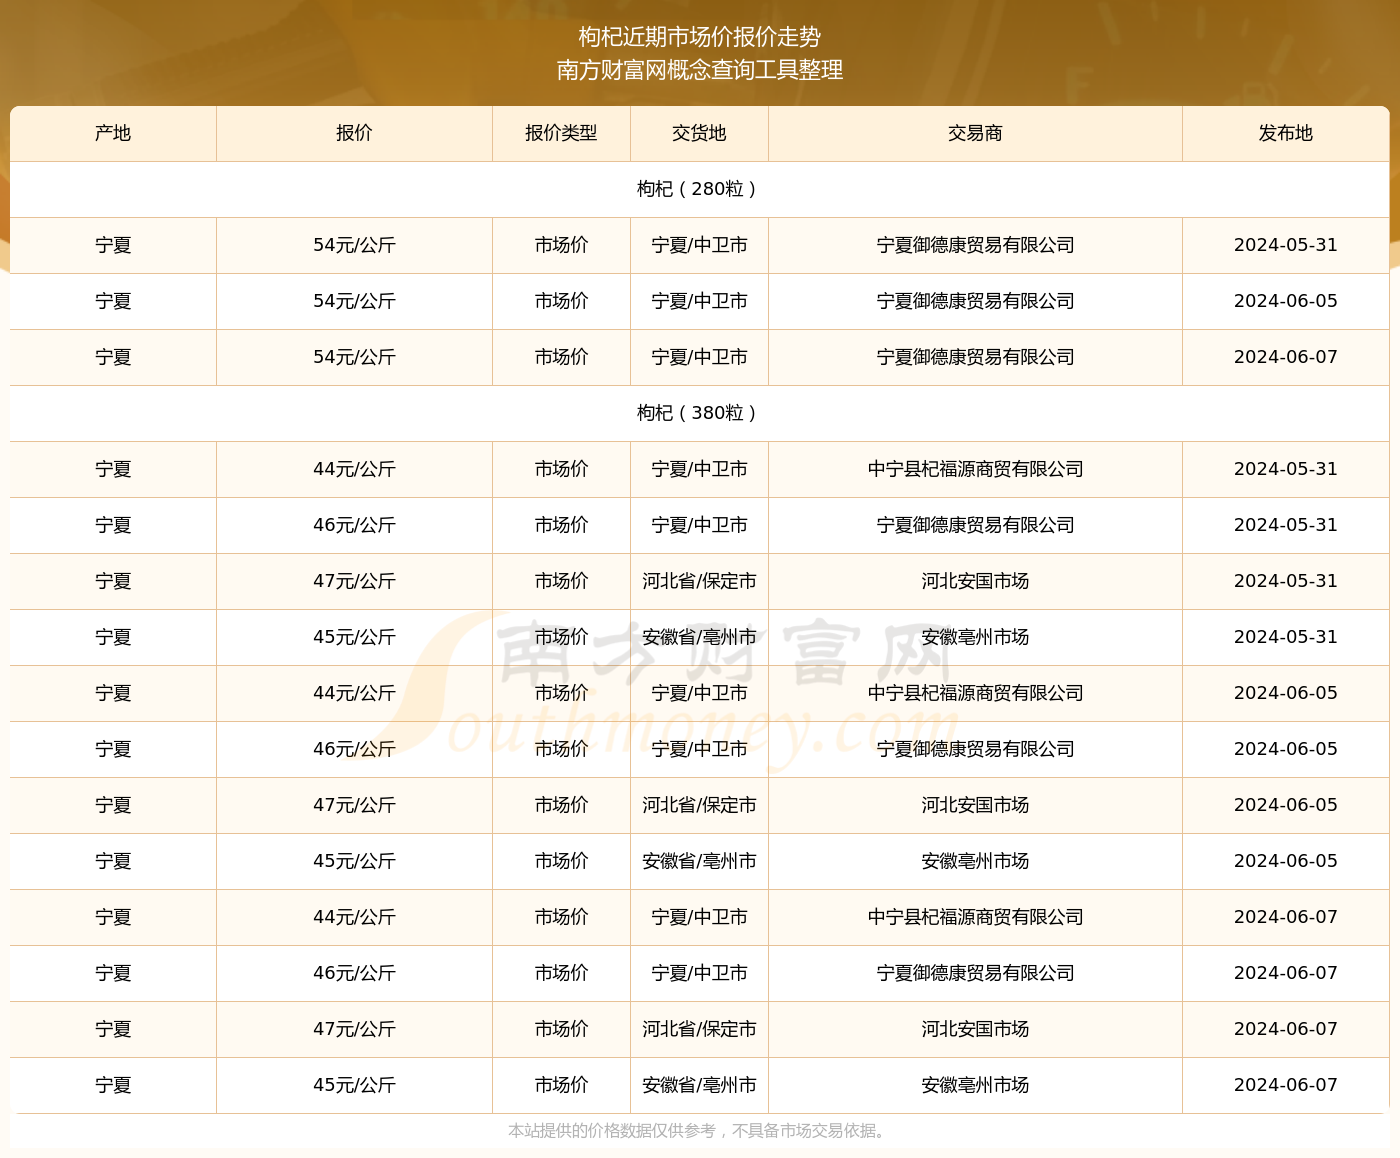
Task: Click 46元/公斤 price dated 2024-06-07
Action: coord(354,973)
